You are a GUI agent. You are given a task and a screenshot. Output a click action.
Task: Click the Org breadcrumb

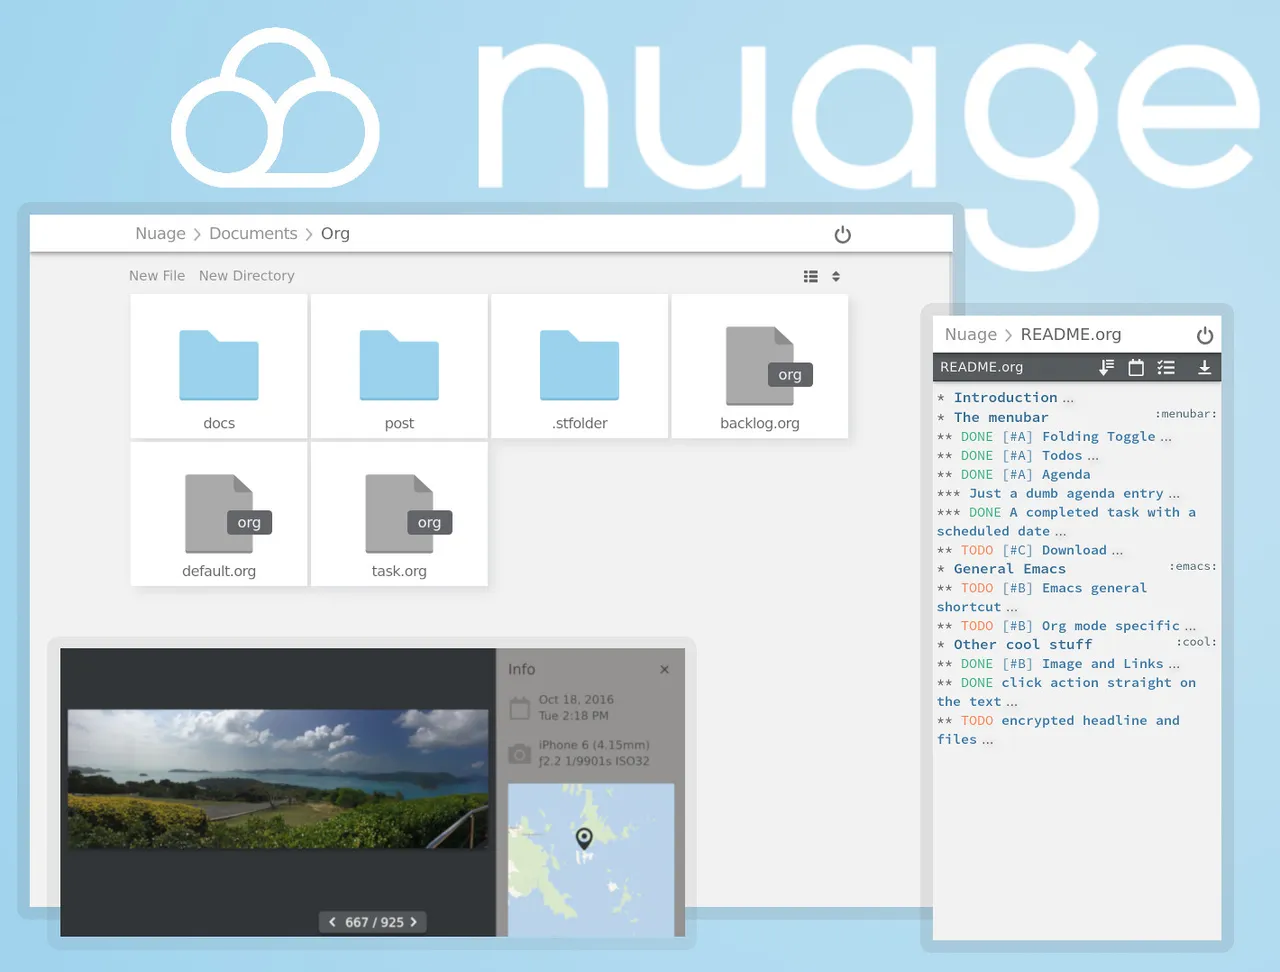point(335,233)
